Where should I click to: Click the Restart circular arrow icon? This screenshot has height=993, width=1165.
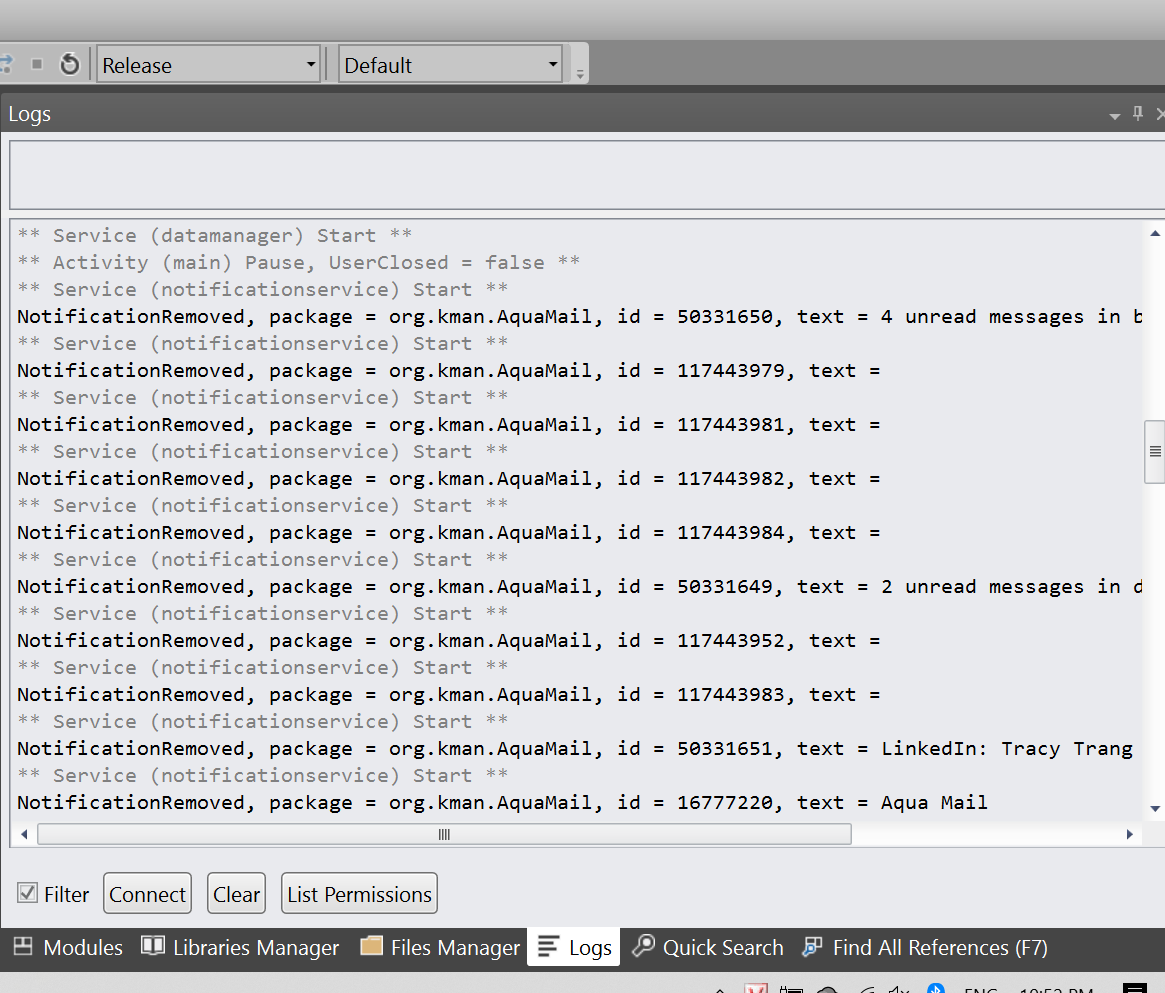pyautogui.click(x=70, y=65)
